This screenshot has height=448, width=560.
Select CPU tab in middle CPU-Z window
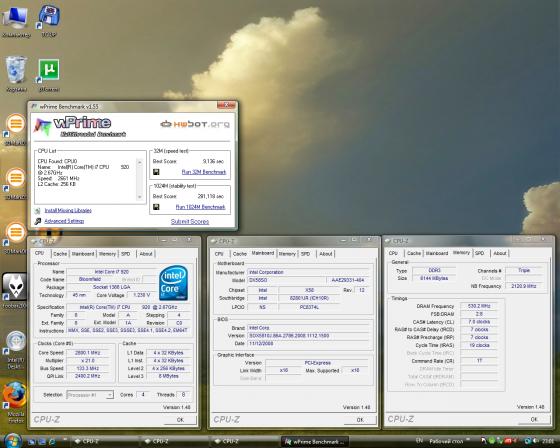219,254
